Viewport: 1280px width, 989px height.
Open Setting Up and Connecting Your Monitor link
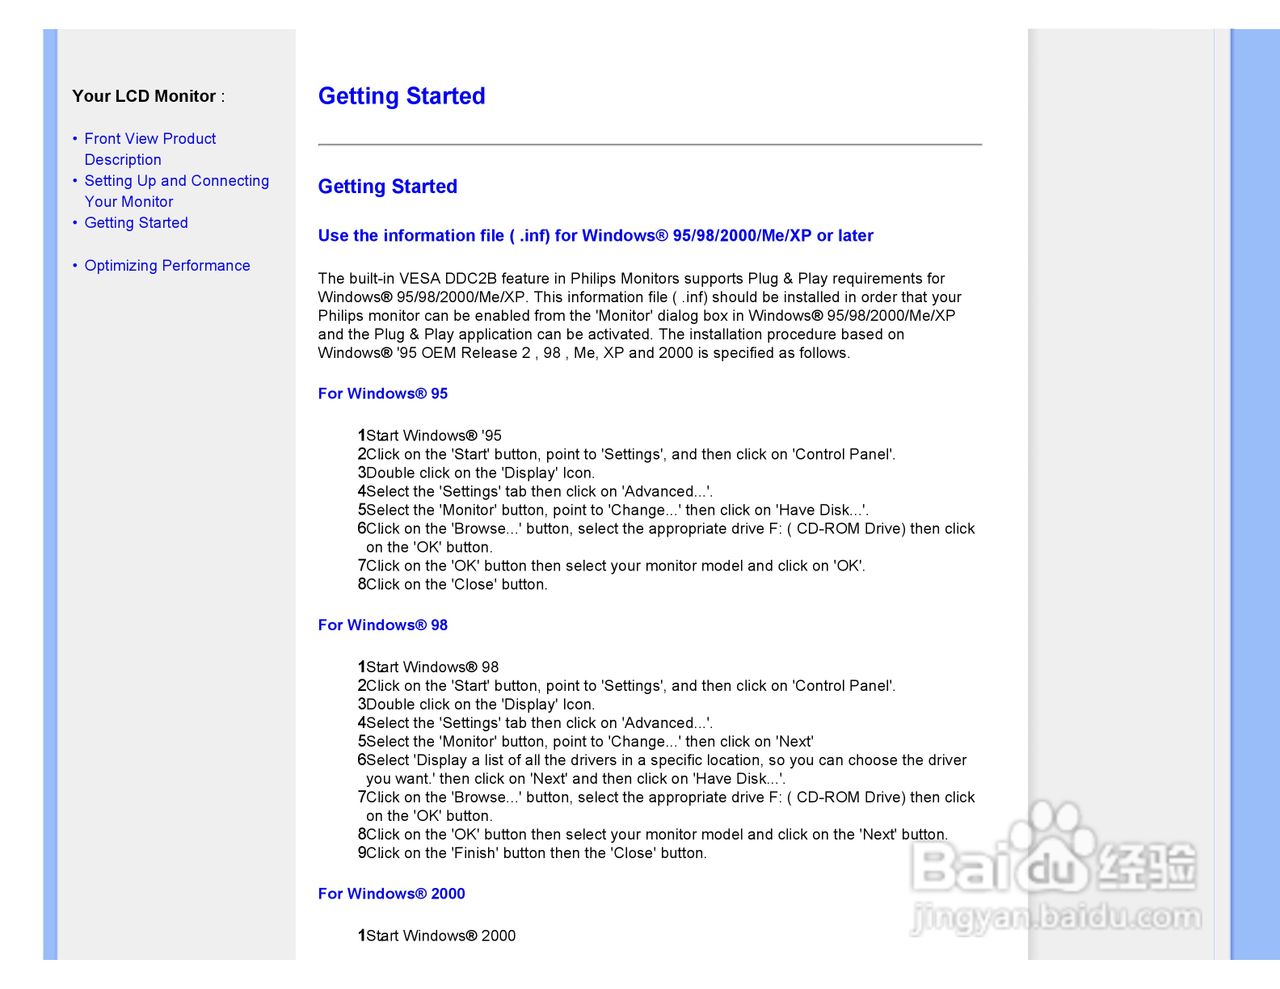(176, 181)
